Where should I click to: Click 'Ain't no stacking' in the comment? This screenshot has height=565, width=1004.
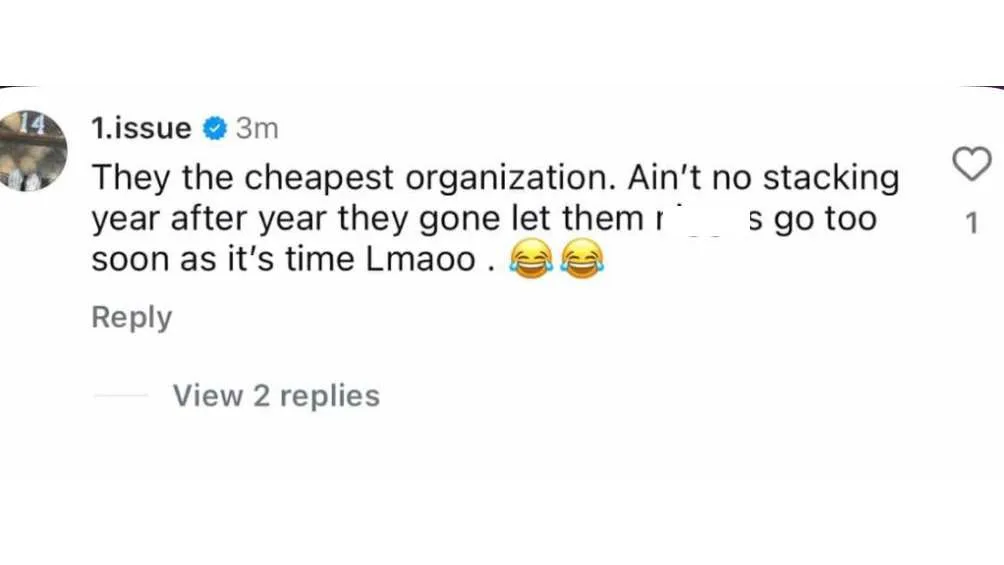(x=764, y=178)
